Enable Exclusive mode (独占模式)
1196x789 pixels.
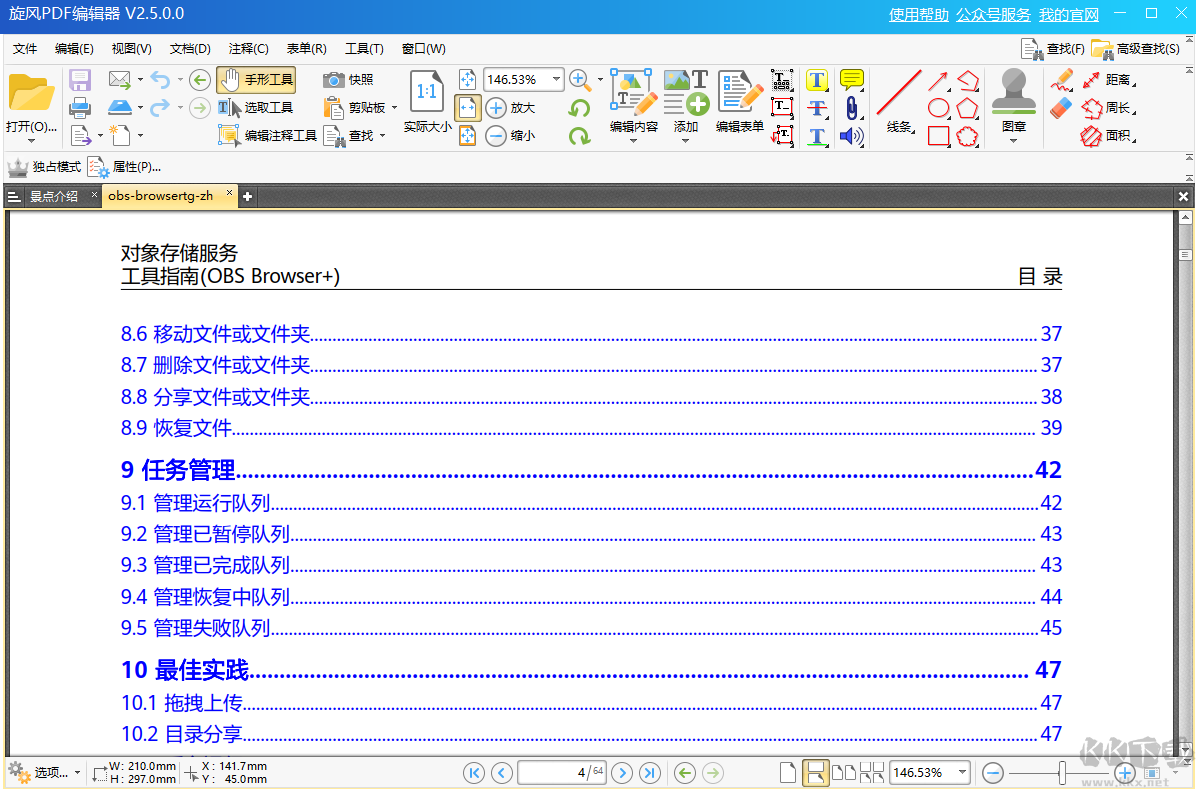(x=45, y=167)
